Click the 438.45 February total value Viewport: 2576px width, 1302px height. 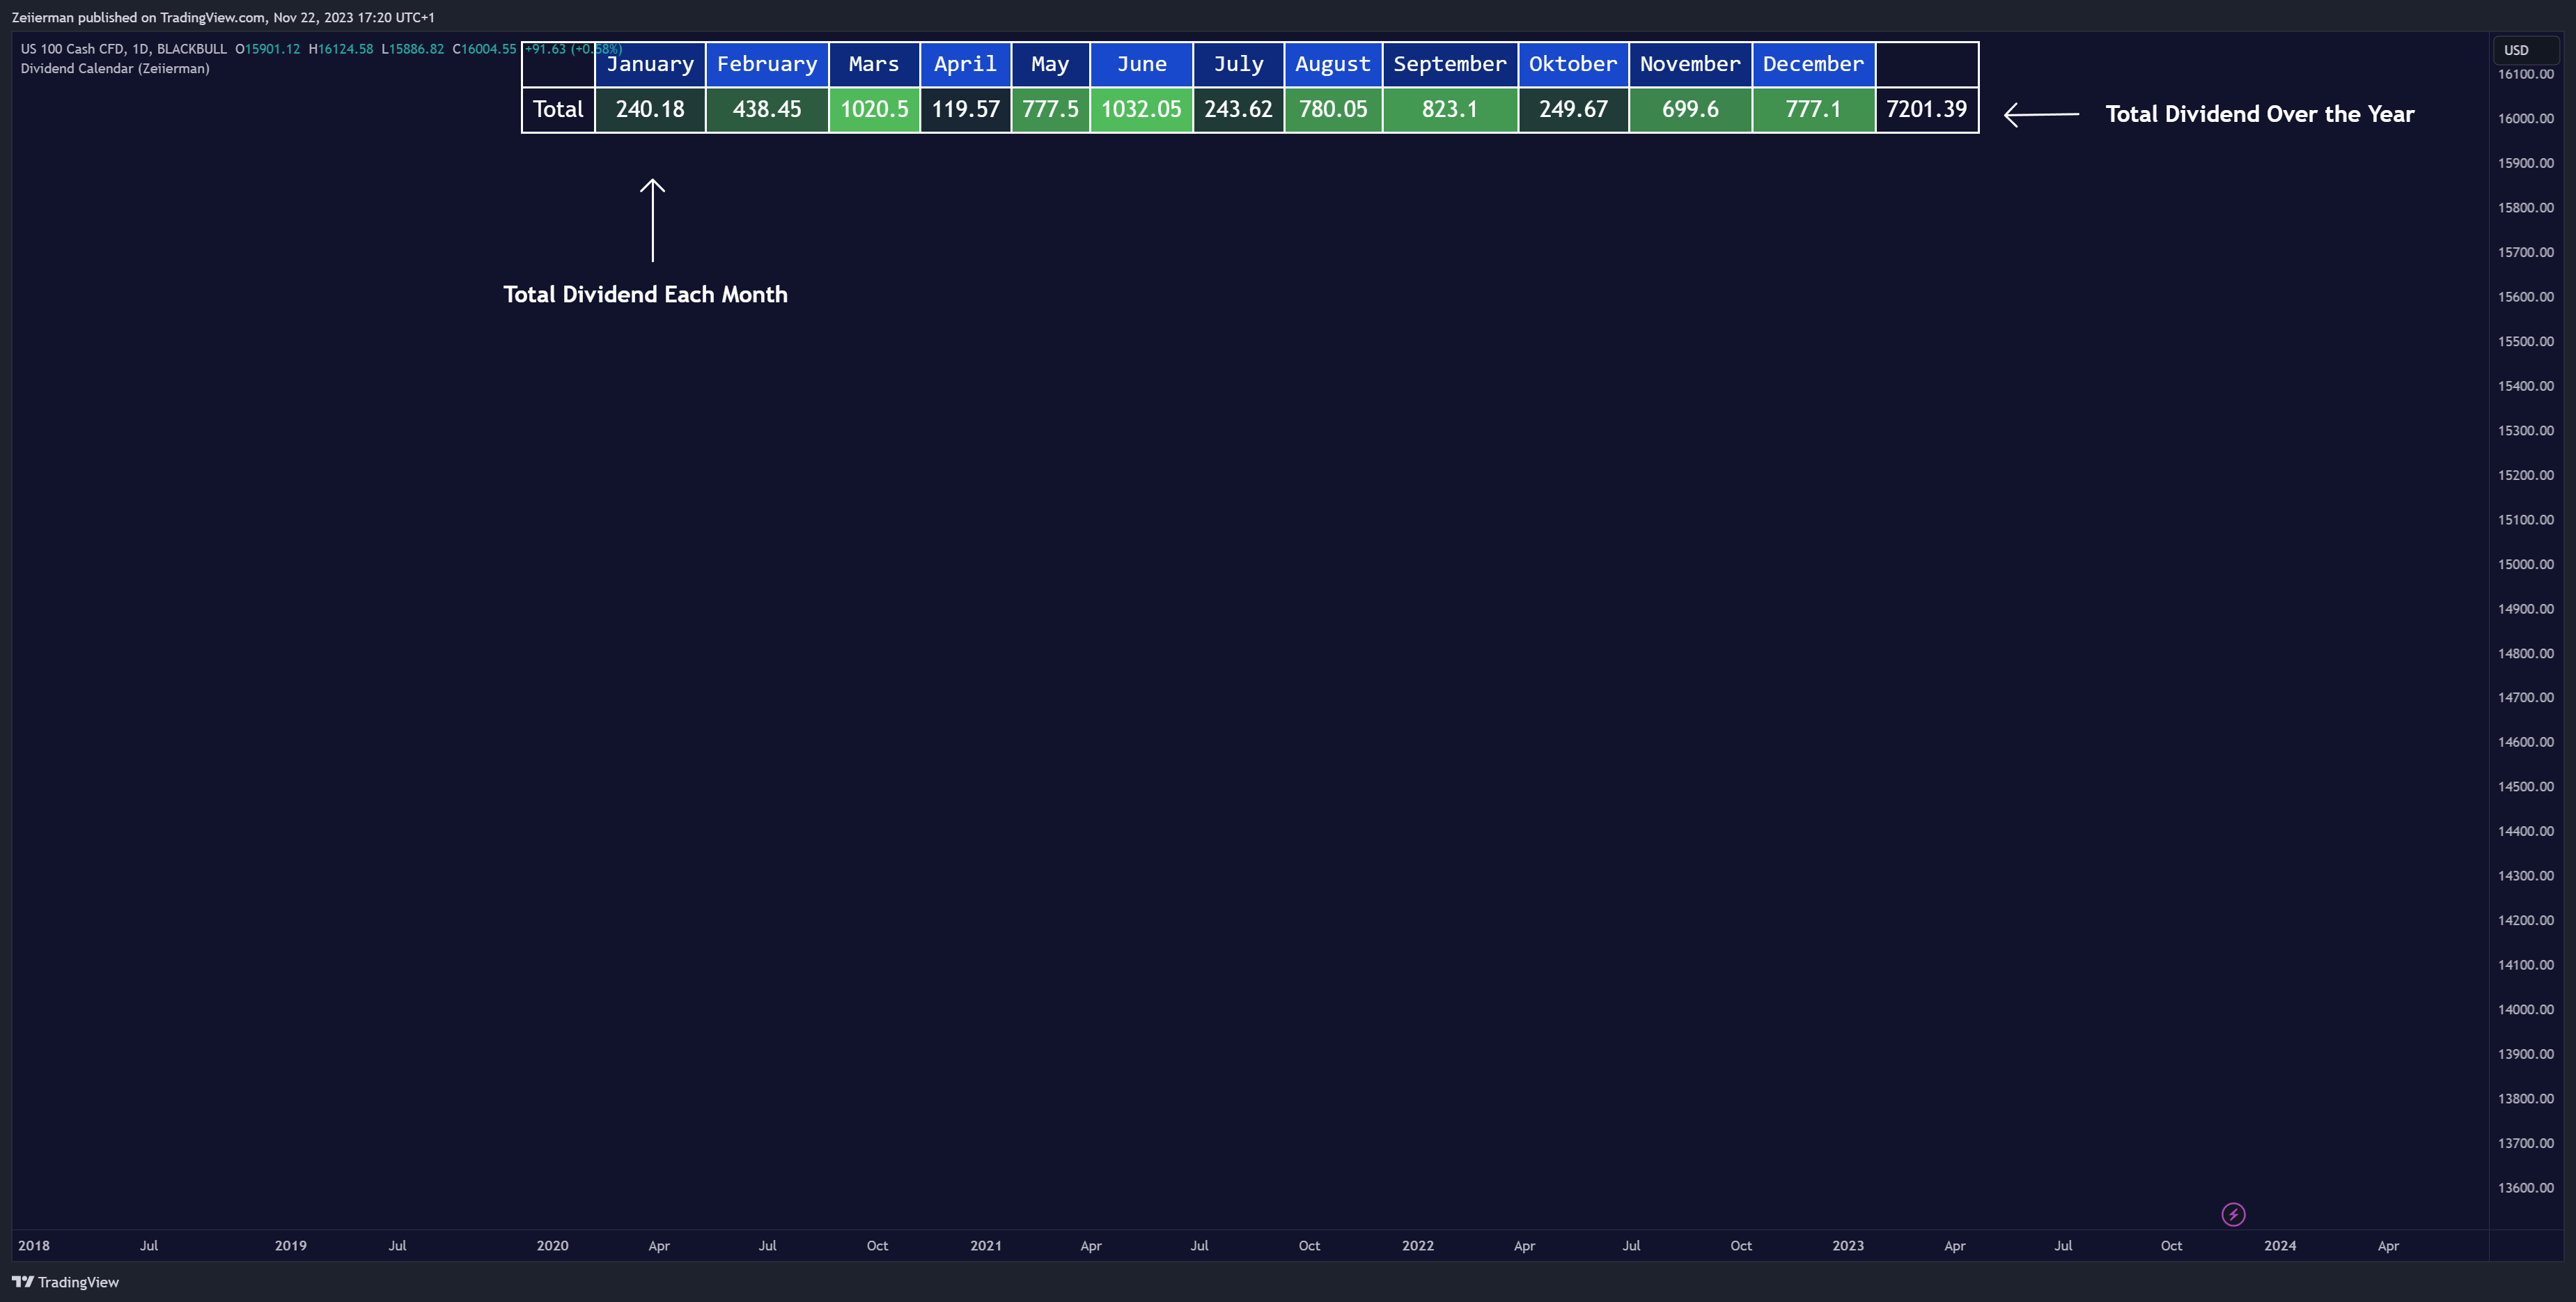(767, 109)
